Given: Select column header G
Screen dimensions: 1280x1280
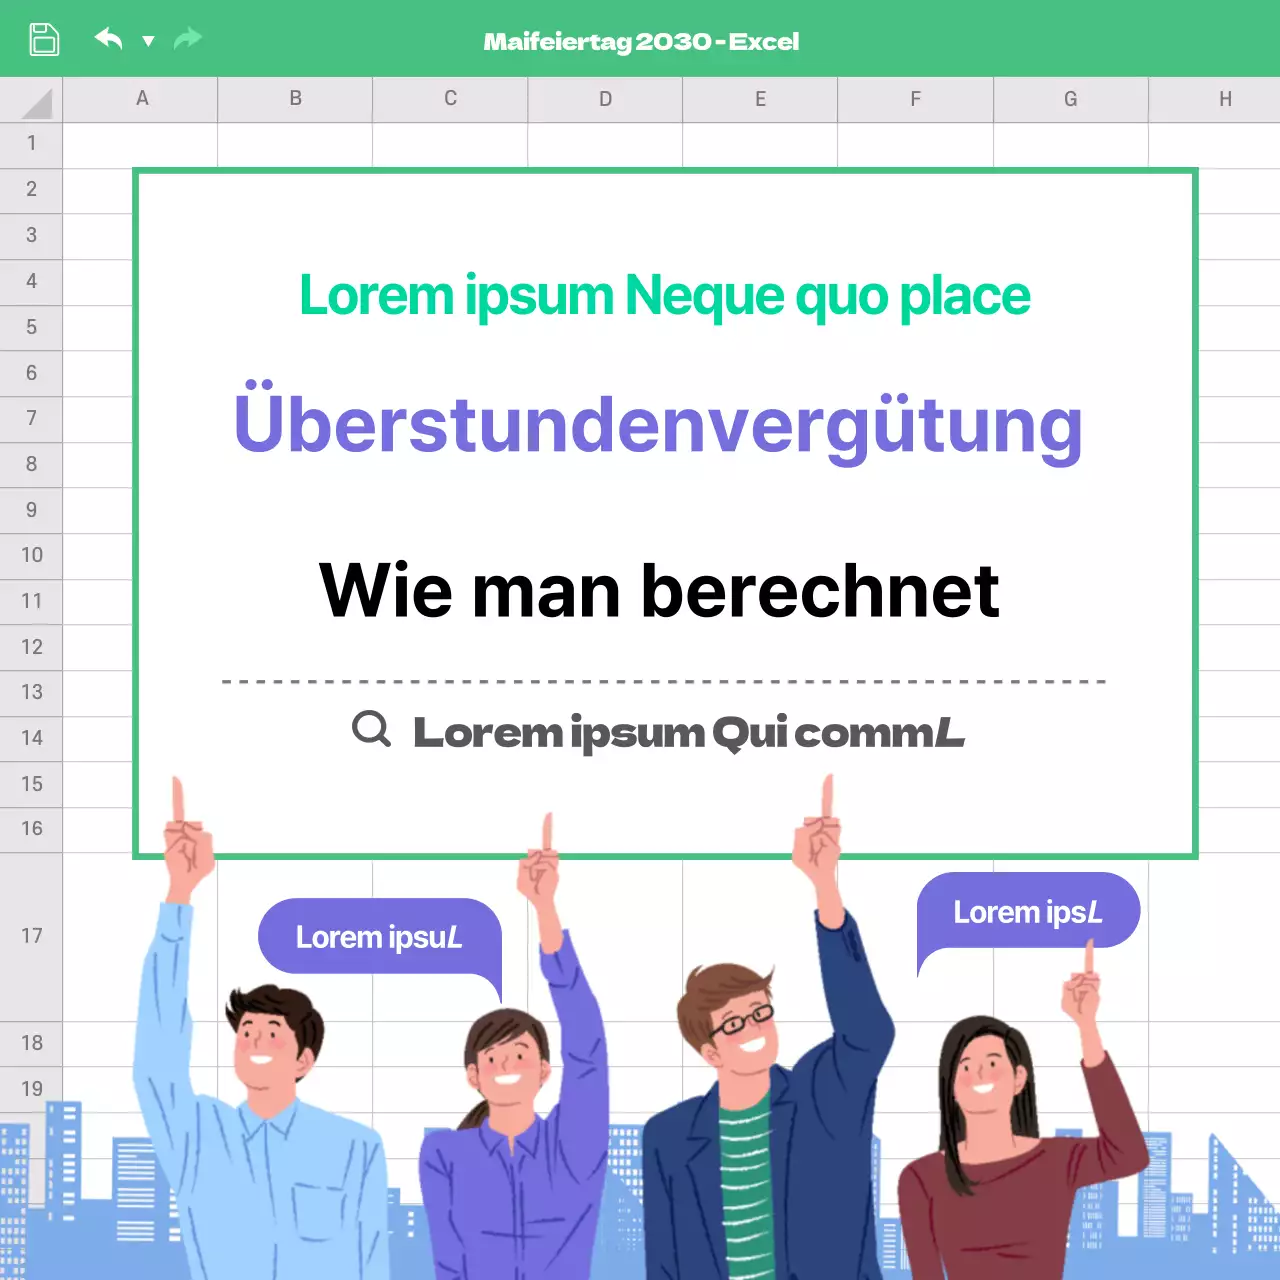Looking at the screenshot, I should 1070,99.
